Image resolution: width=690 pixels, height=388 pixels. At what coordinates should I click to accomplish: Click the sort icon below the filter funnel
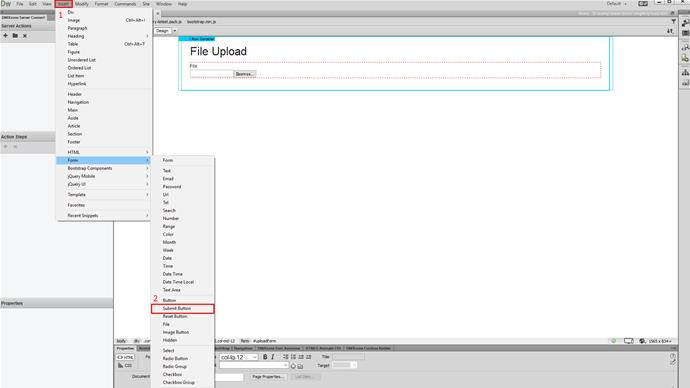(x=670, y=31)
